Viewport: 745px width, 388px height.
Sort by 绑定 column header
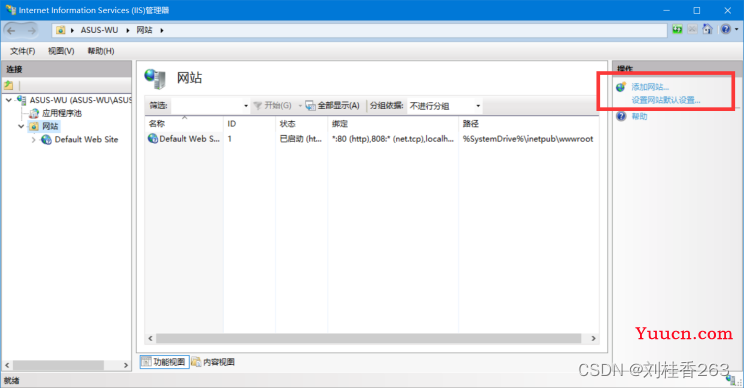point(393,123)
